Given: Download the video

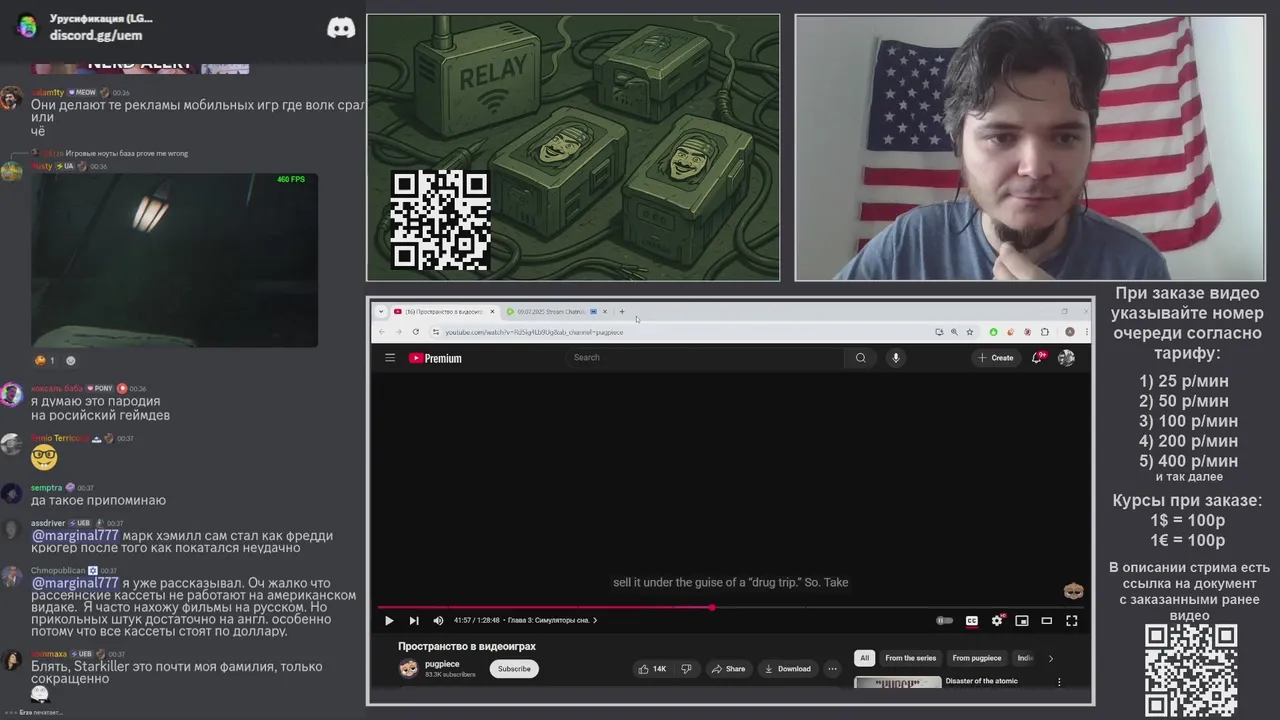Looking at the screenshot, I should (x=787, y=669).
